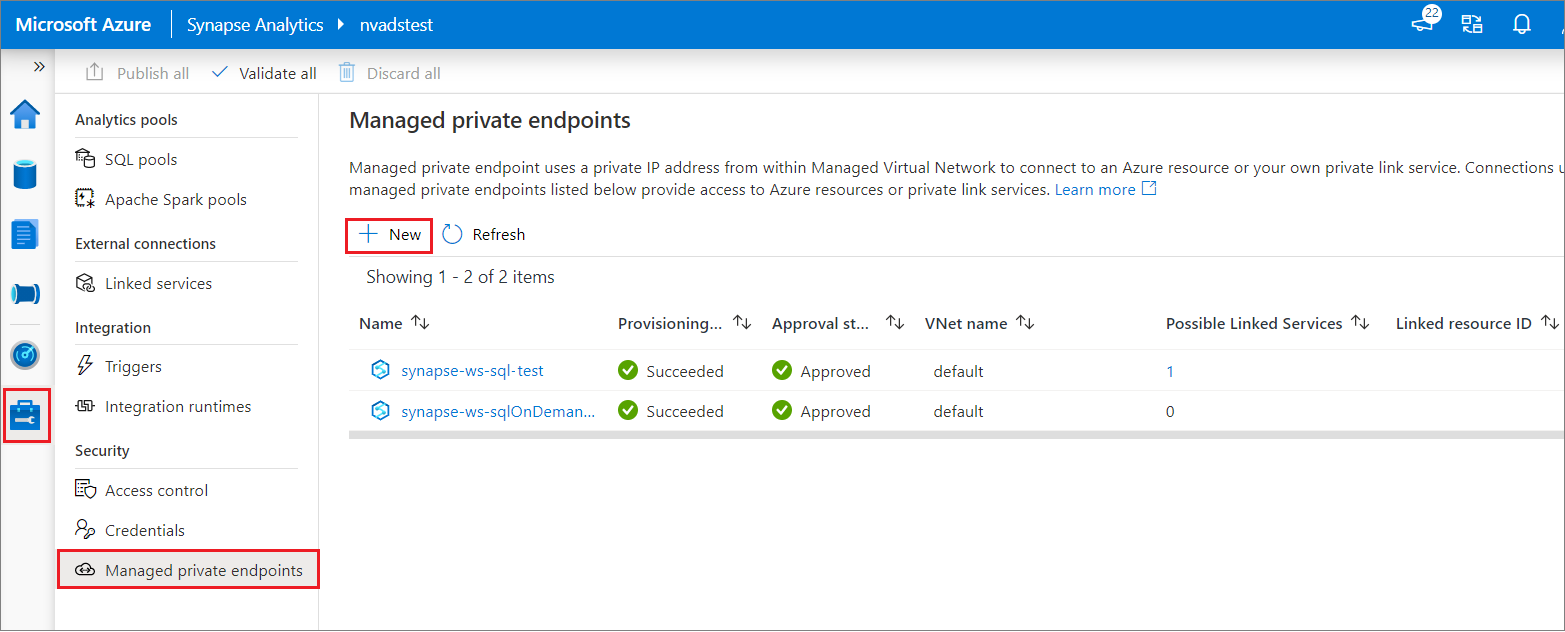Open the Home hub in the sidebar
Image resolution: width=1565 pixels, height=632 pixels.
(x=24, y=114)
